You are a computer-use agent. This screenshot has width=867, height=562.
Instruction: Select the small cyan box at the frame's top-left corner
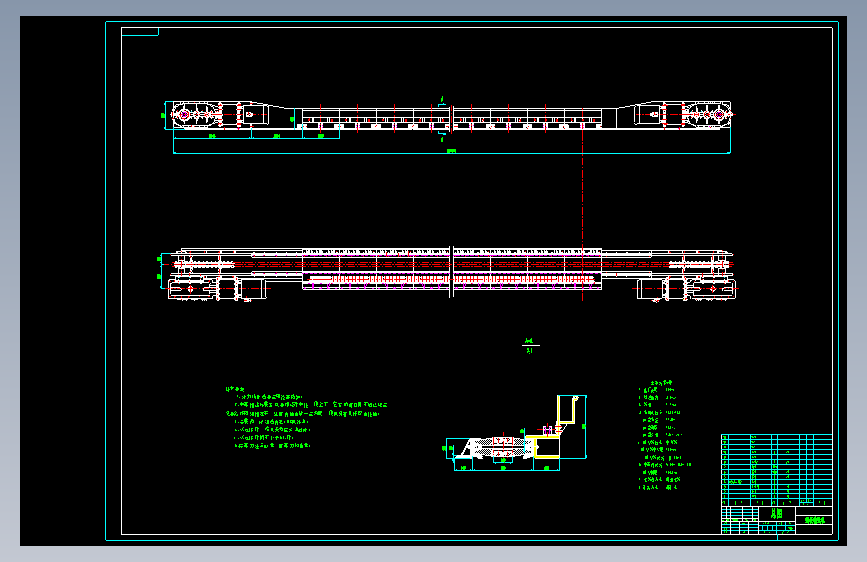140,32
